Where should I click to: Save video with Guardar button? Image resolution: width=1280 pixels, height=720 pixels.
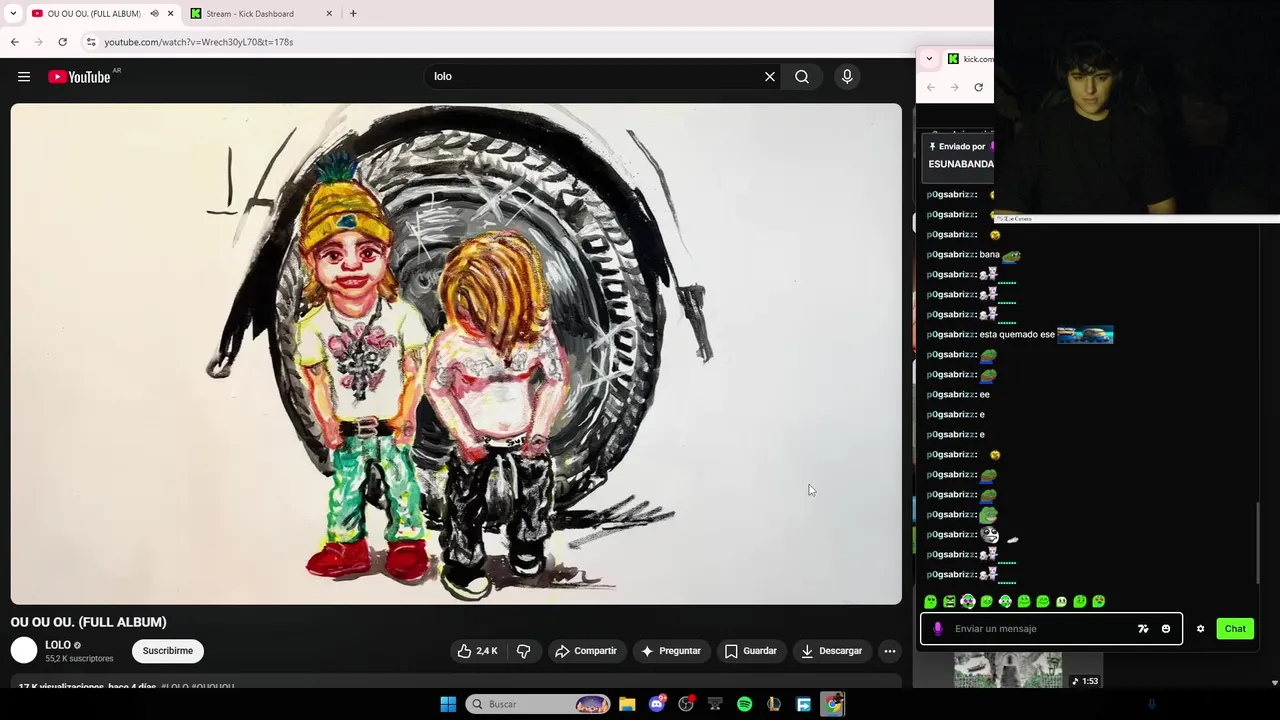pos(750,651)
